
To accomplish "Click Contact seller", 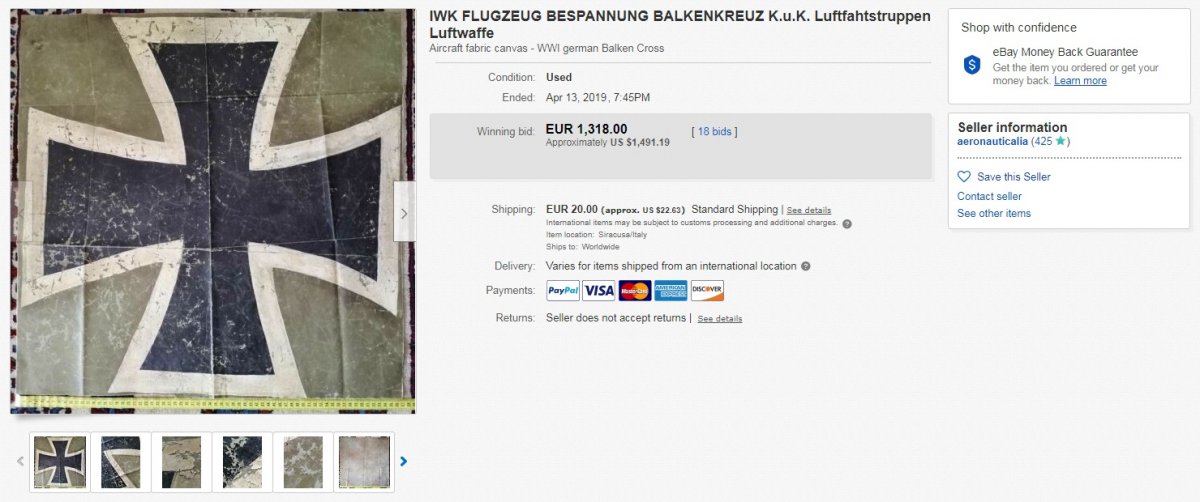I will pos(989,196).
